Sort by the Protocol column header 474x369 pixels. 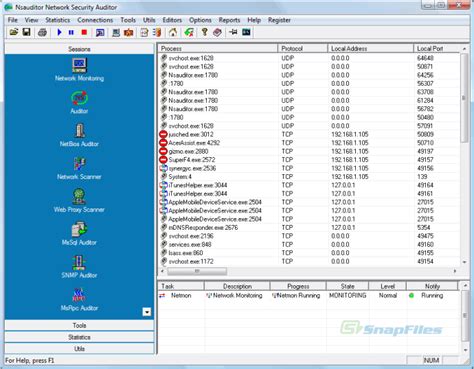point(302,49)
